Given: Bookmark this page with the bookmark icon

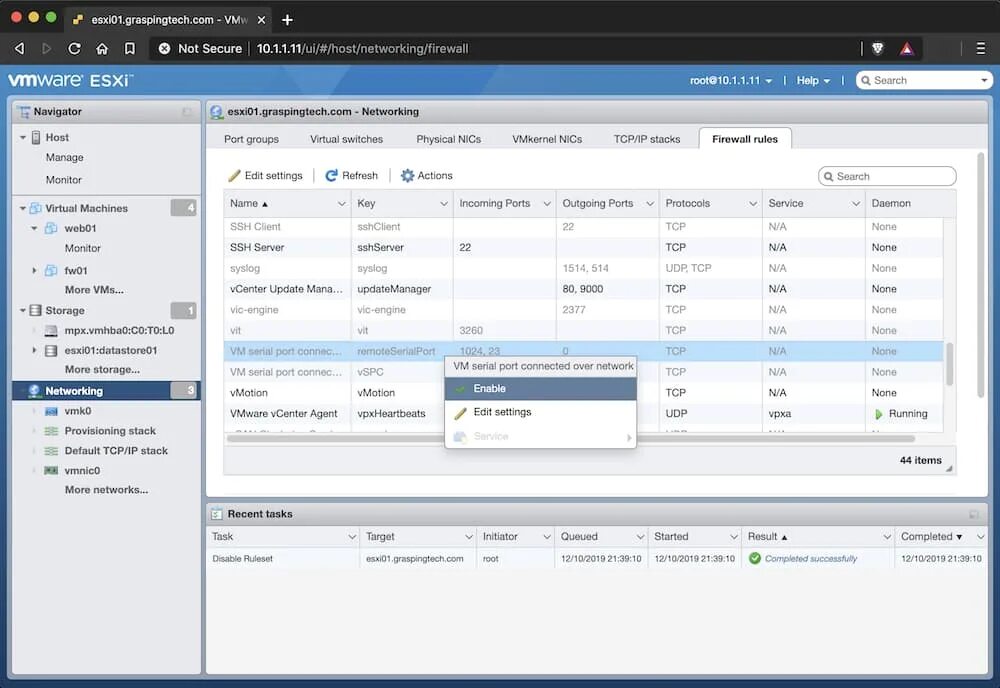Looking at the screenshot, I should 129,48.
